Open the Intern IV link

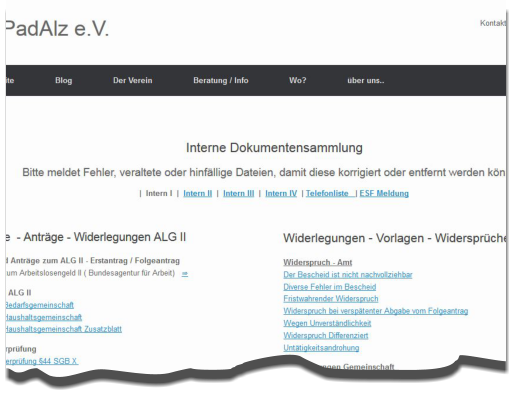point(281,193)
